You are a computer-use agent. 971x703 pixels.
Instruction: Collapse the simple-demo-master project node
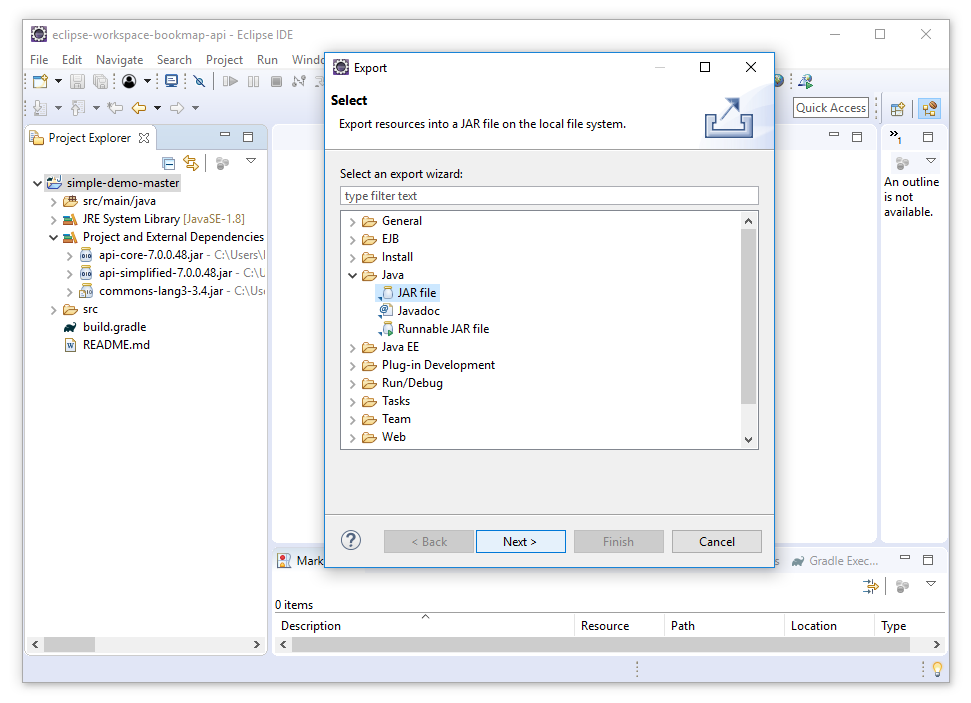(38, 184)
